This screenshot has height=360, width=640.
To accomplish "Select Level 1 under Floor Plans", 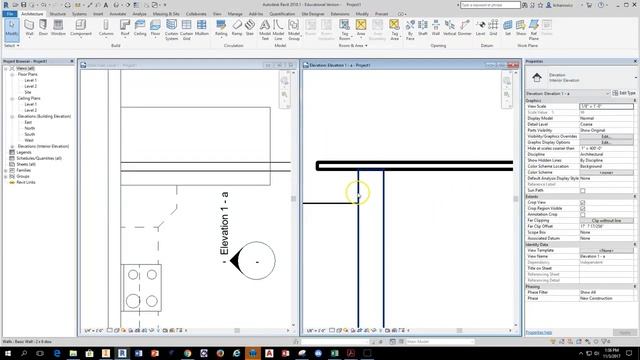I will click(x=31, y=80).
